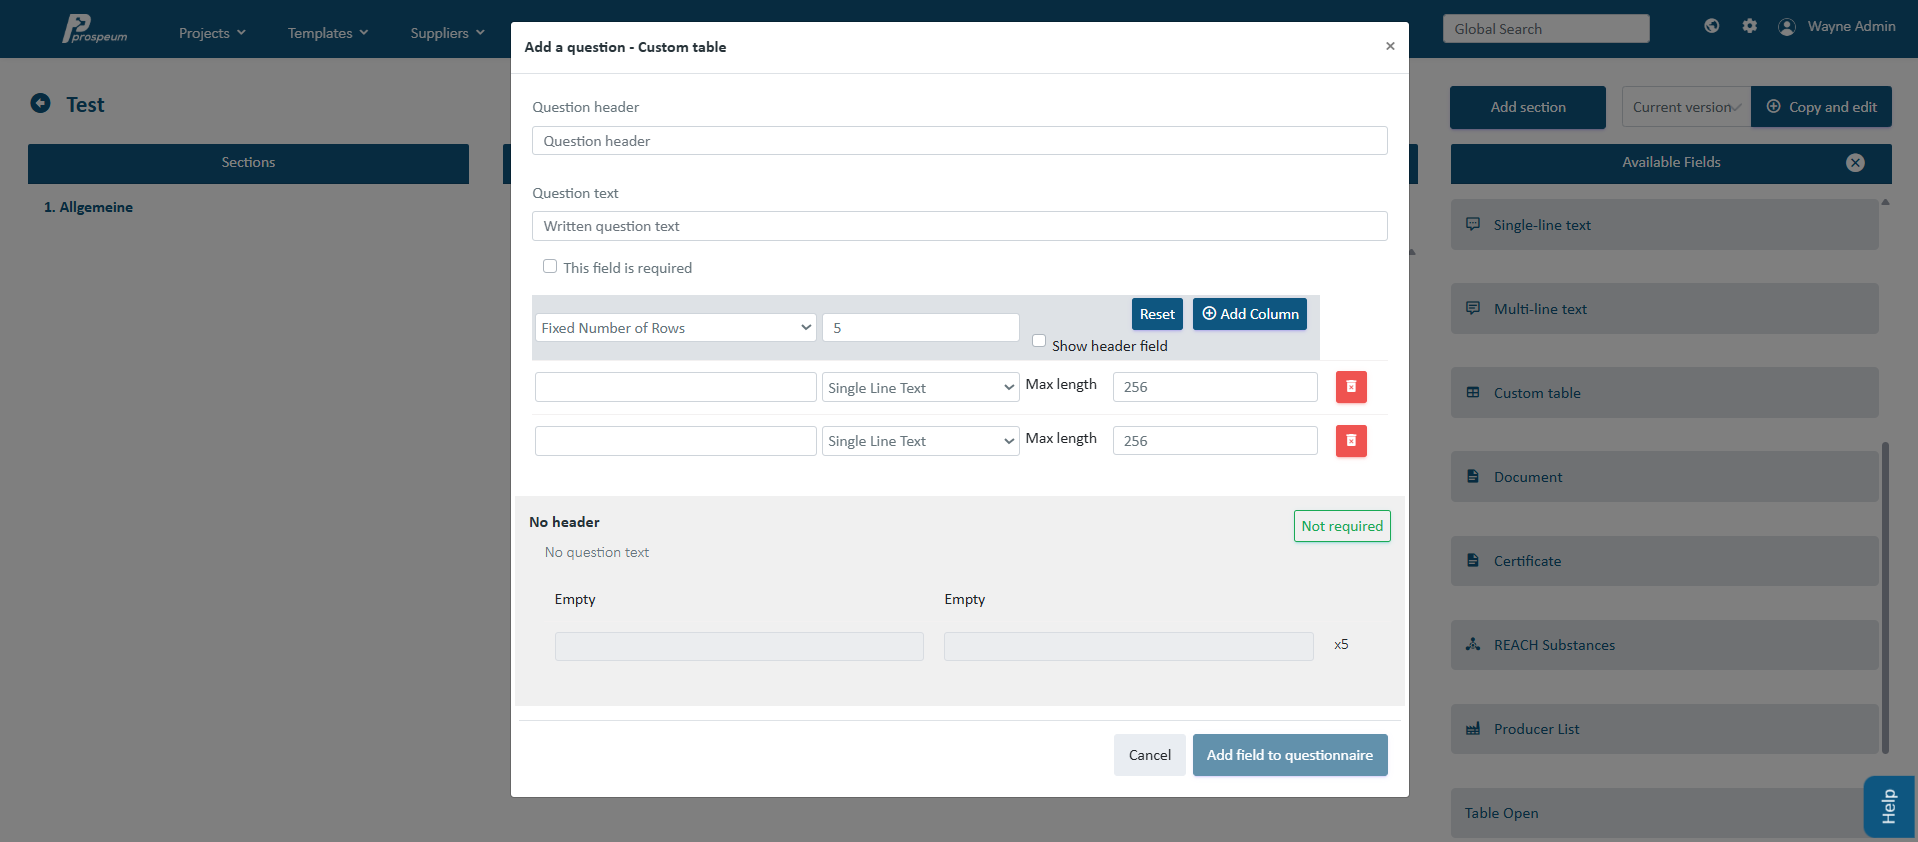Click the No header preview title
1918x842 pixels.
click(564, 522)
